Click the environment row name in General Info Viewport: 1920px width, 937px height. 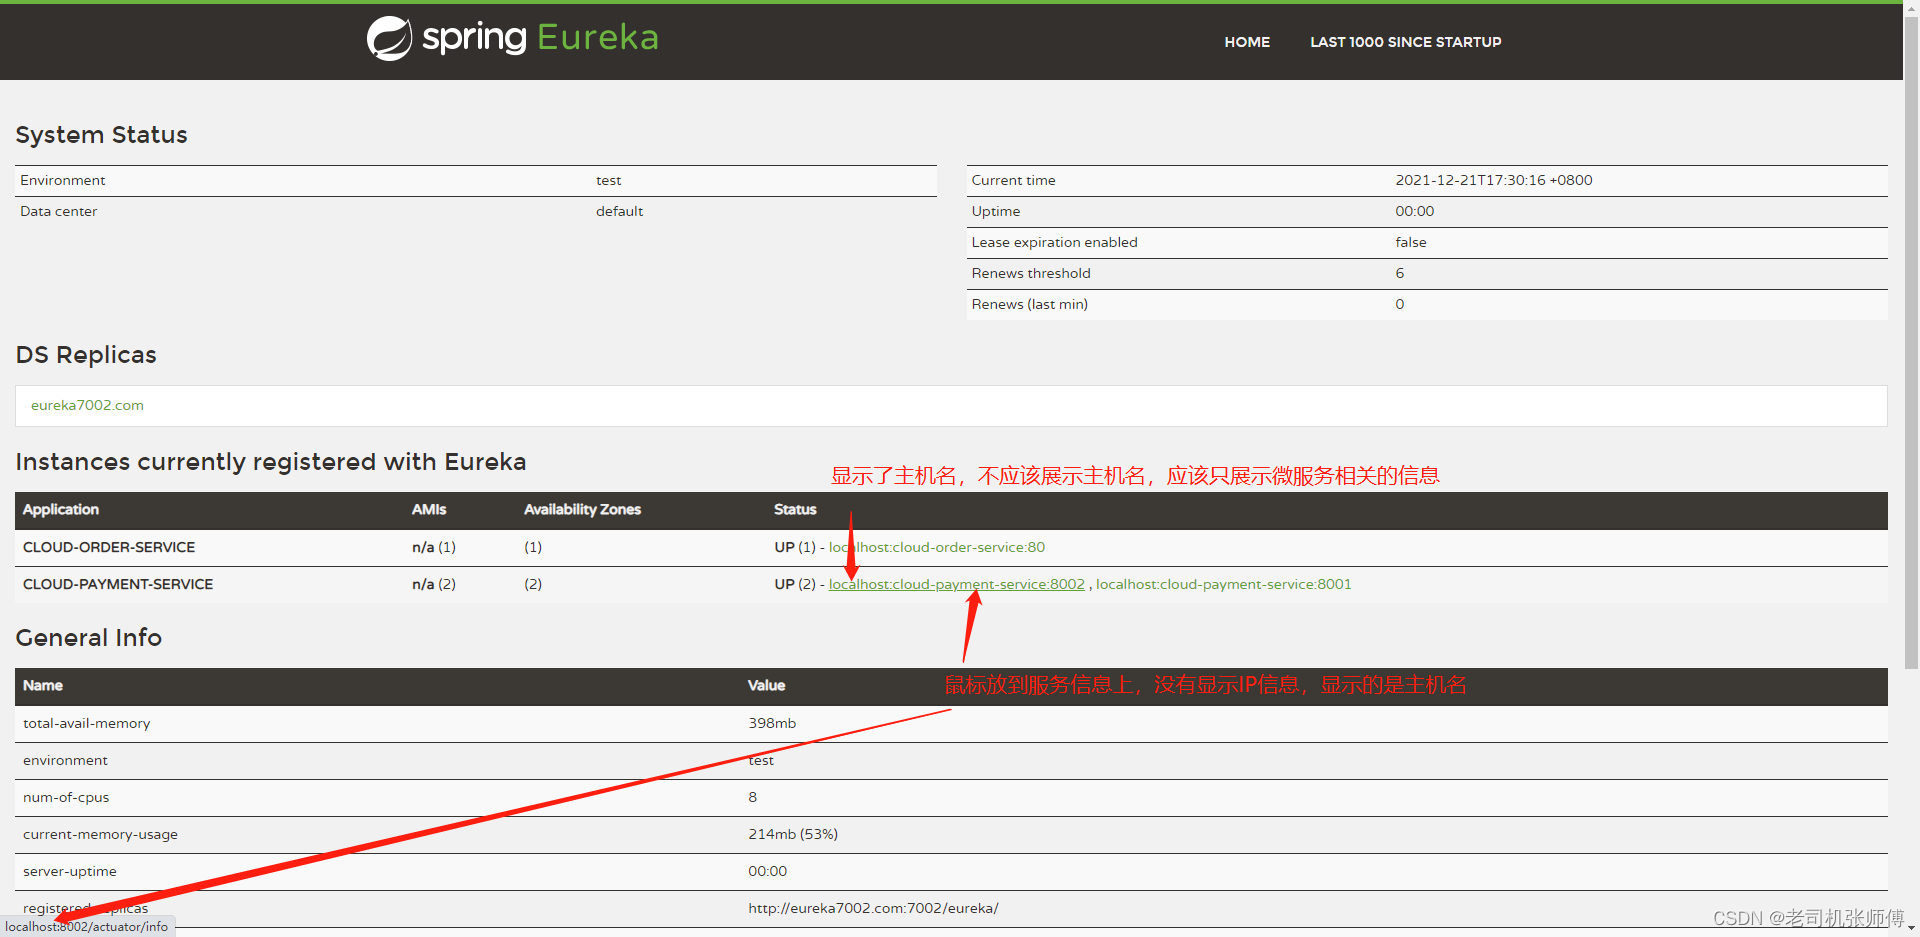(65, 760)
